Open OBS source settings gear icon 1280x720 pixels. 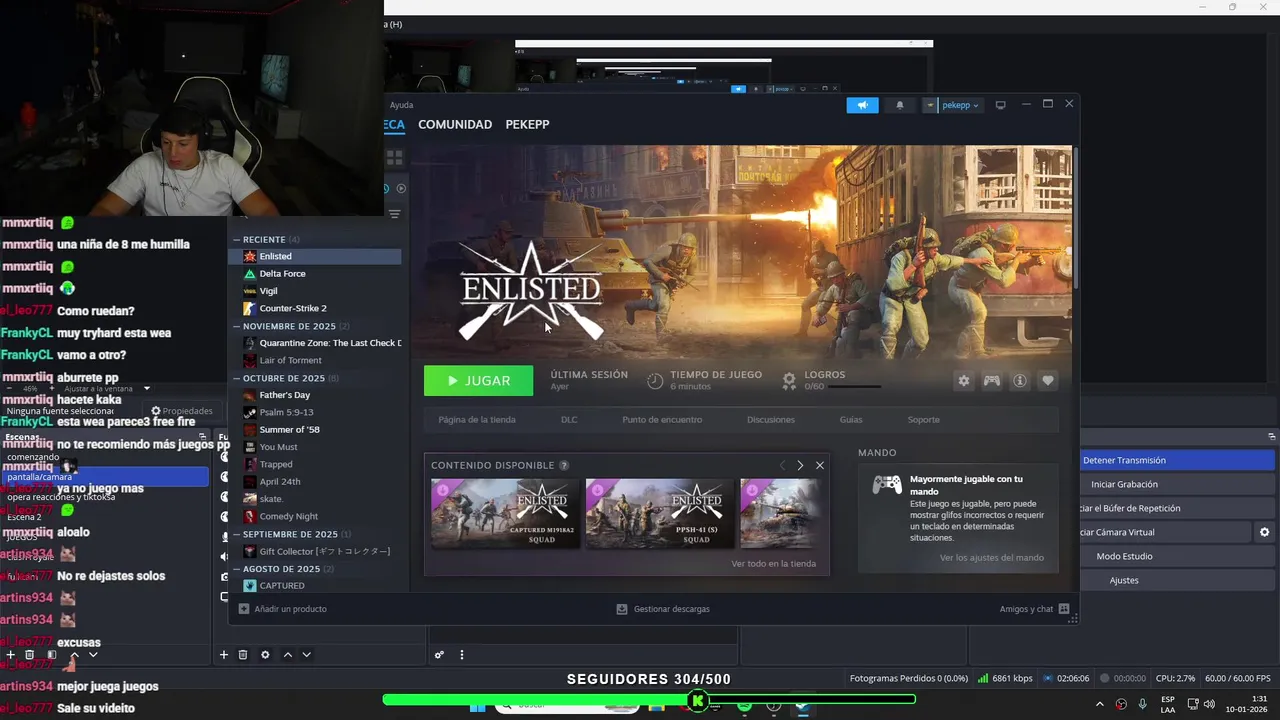tap(265, 655)
